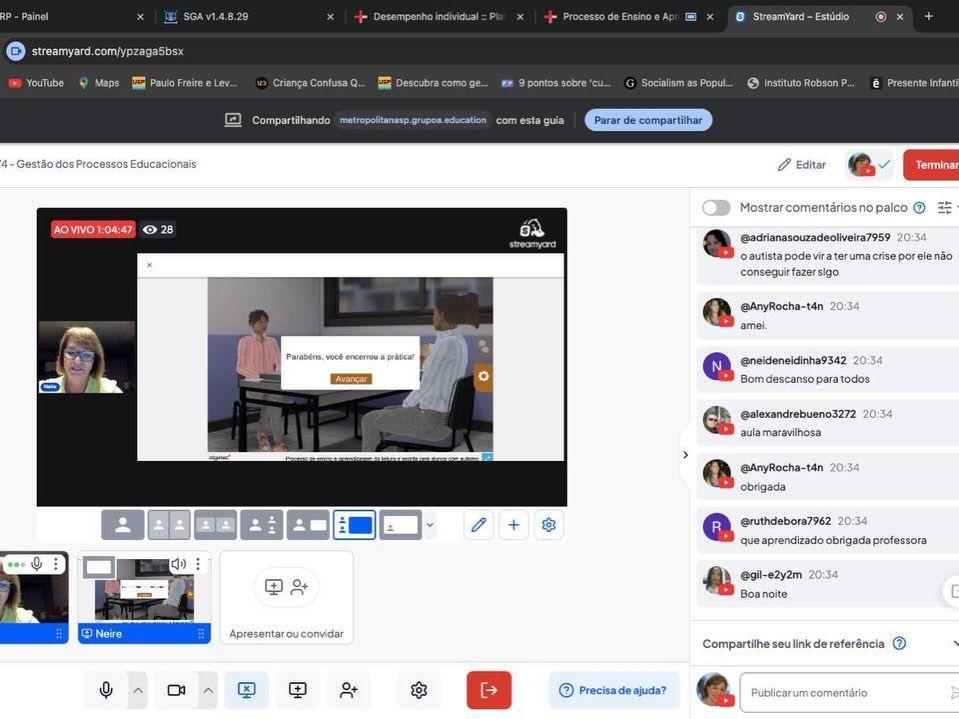
Task: Open layout settings gear icon
Action: (549, 525)
